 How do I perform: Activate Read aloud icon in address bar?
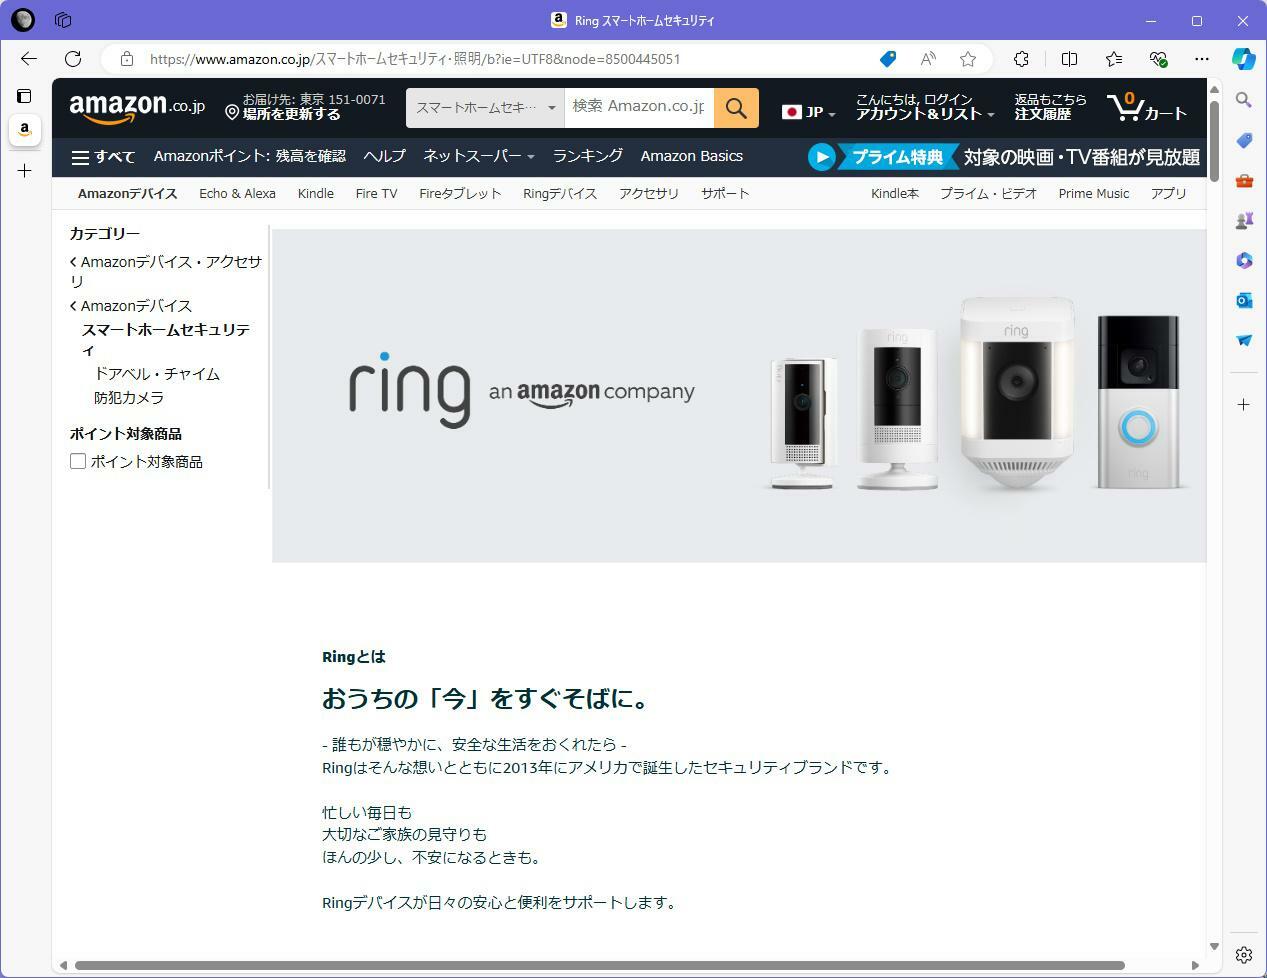click(928, 59)
